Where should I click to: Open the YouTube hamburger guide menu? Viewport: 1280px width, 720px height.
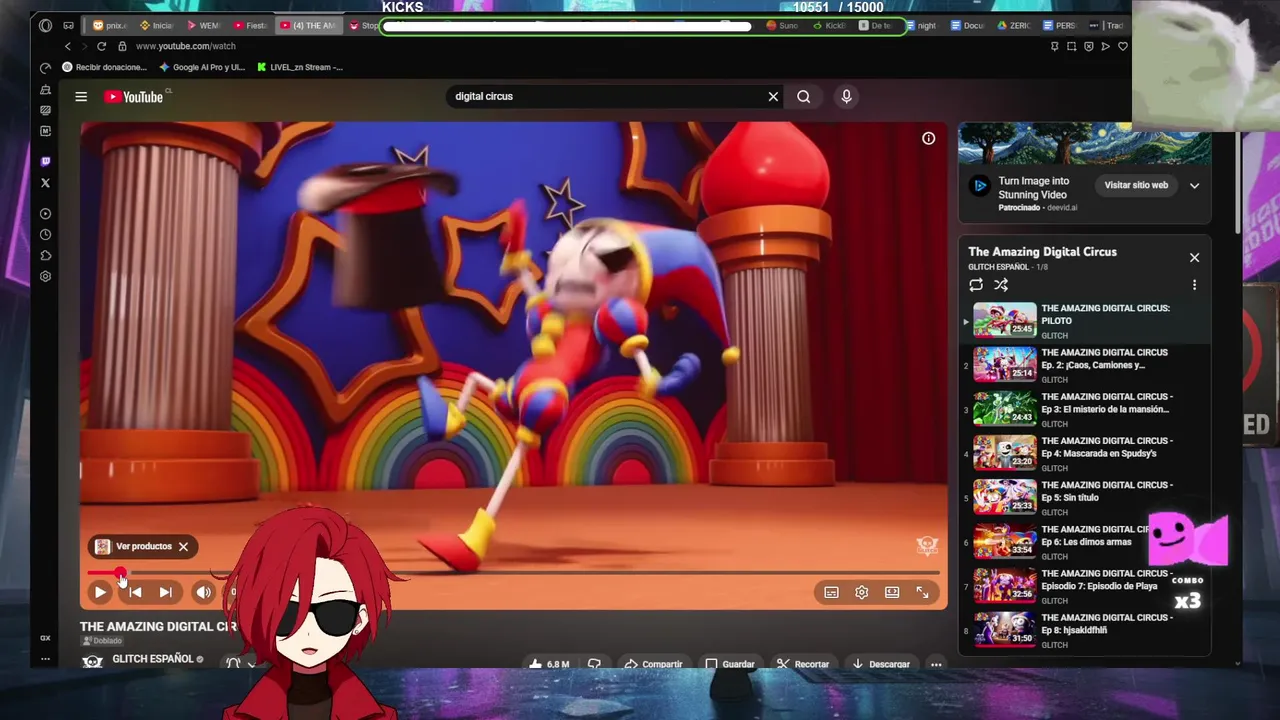click(x=81, y=97)
